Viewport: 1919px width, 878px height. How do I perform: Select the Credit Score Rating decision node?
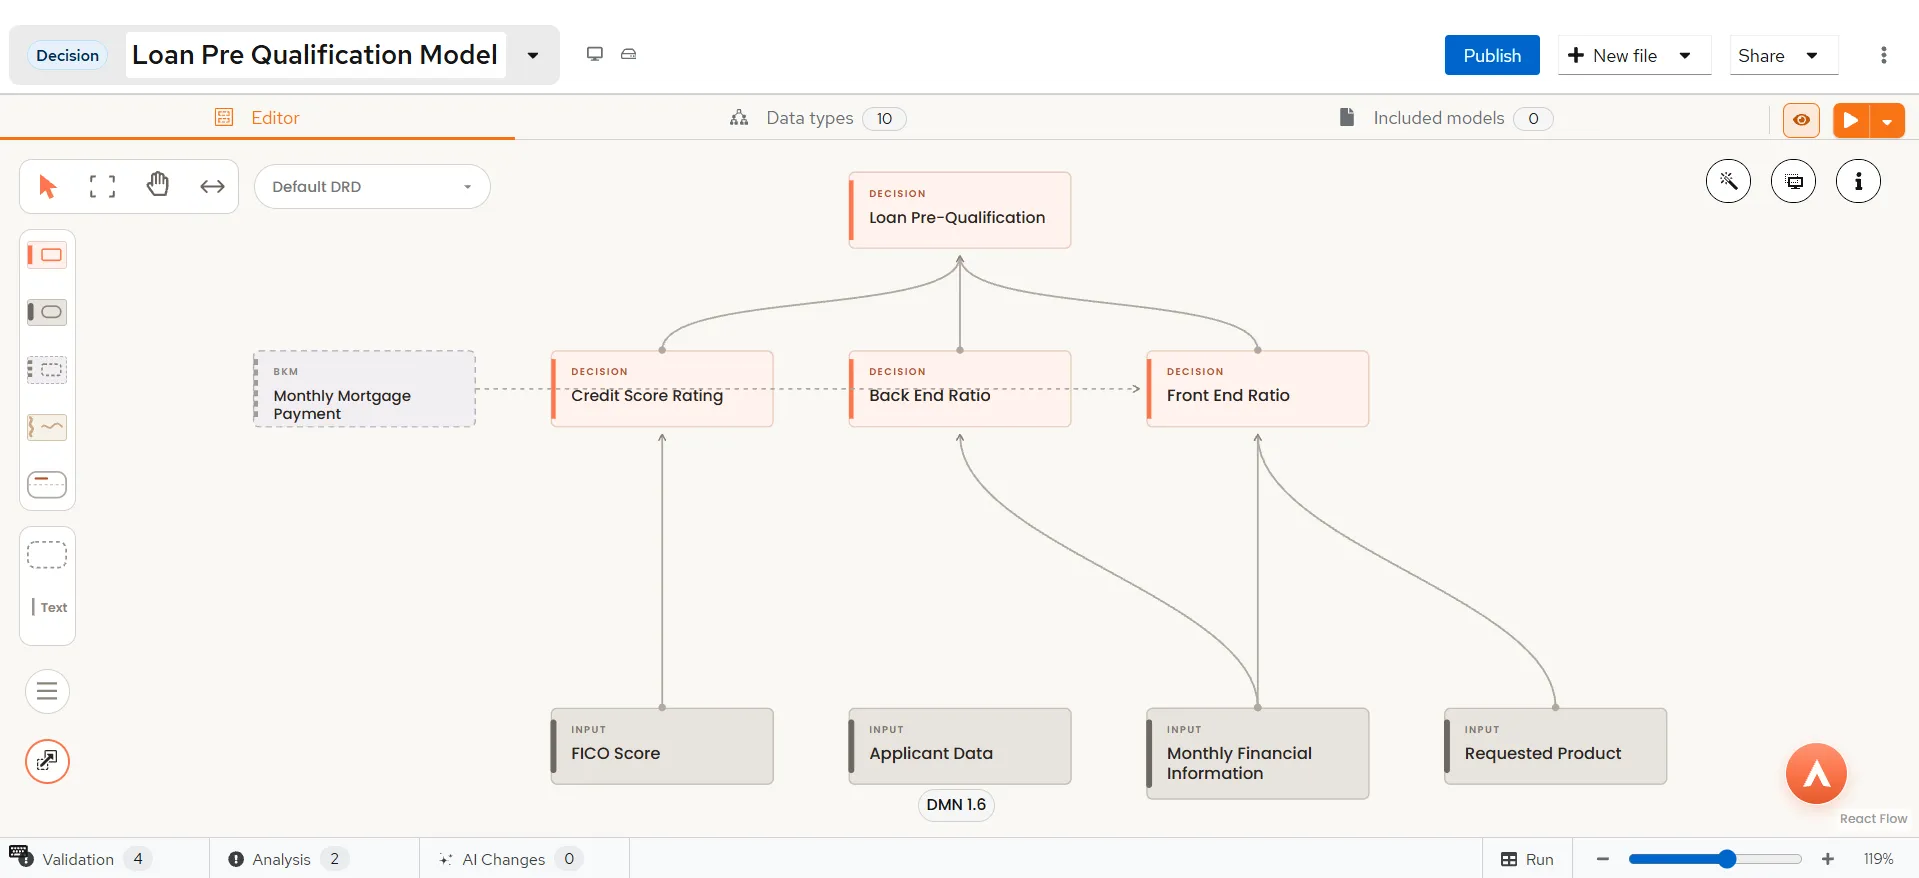pos(662,389)
